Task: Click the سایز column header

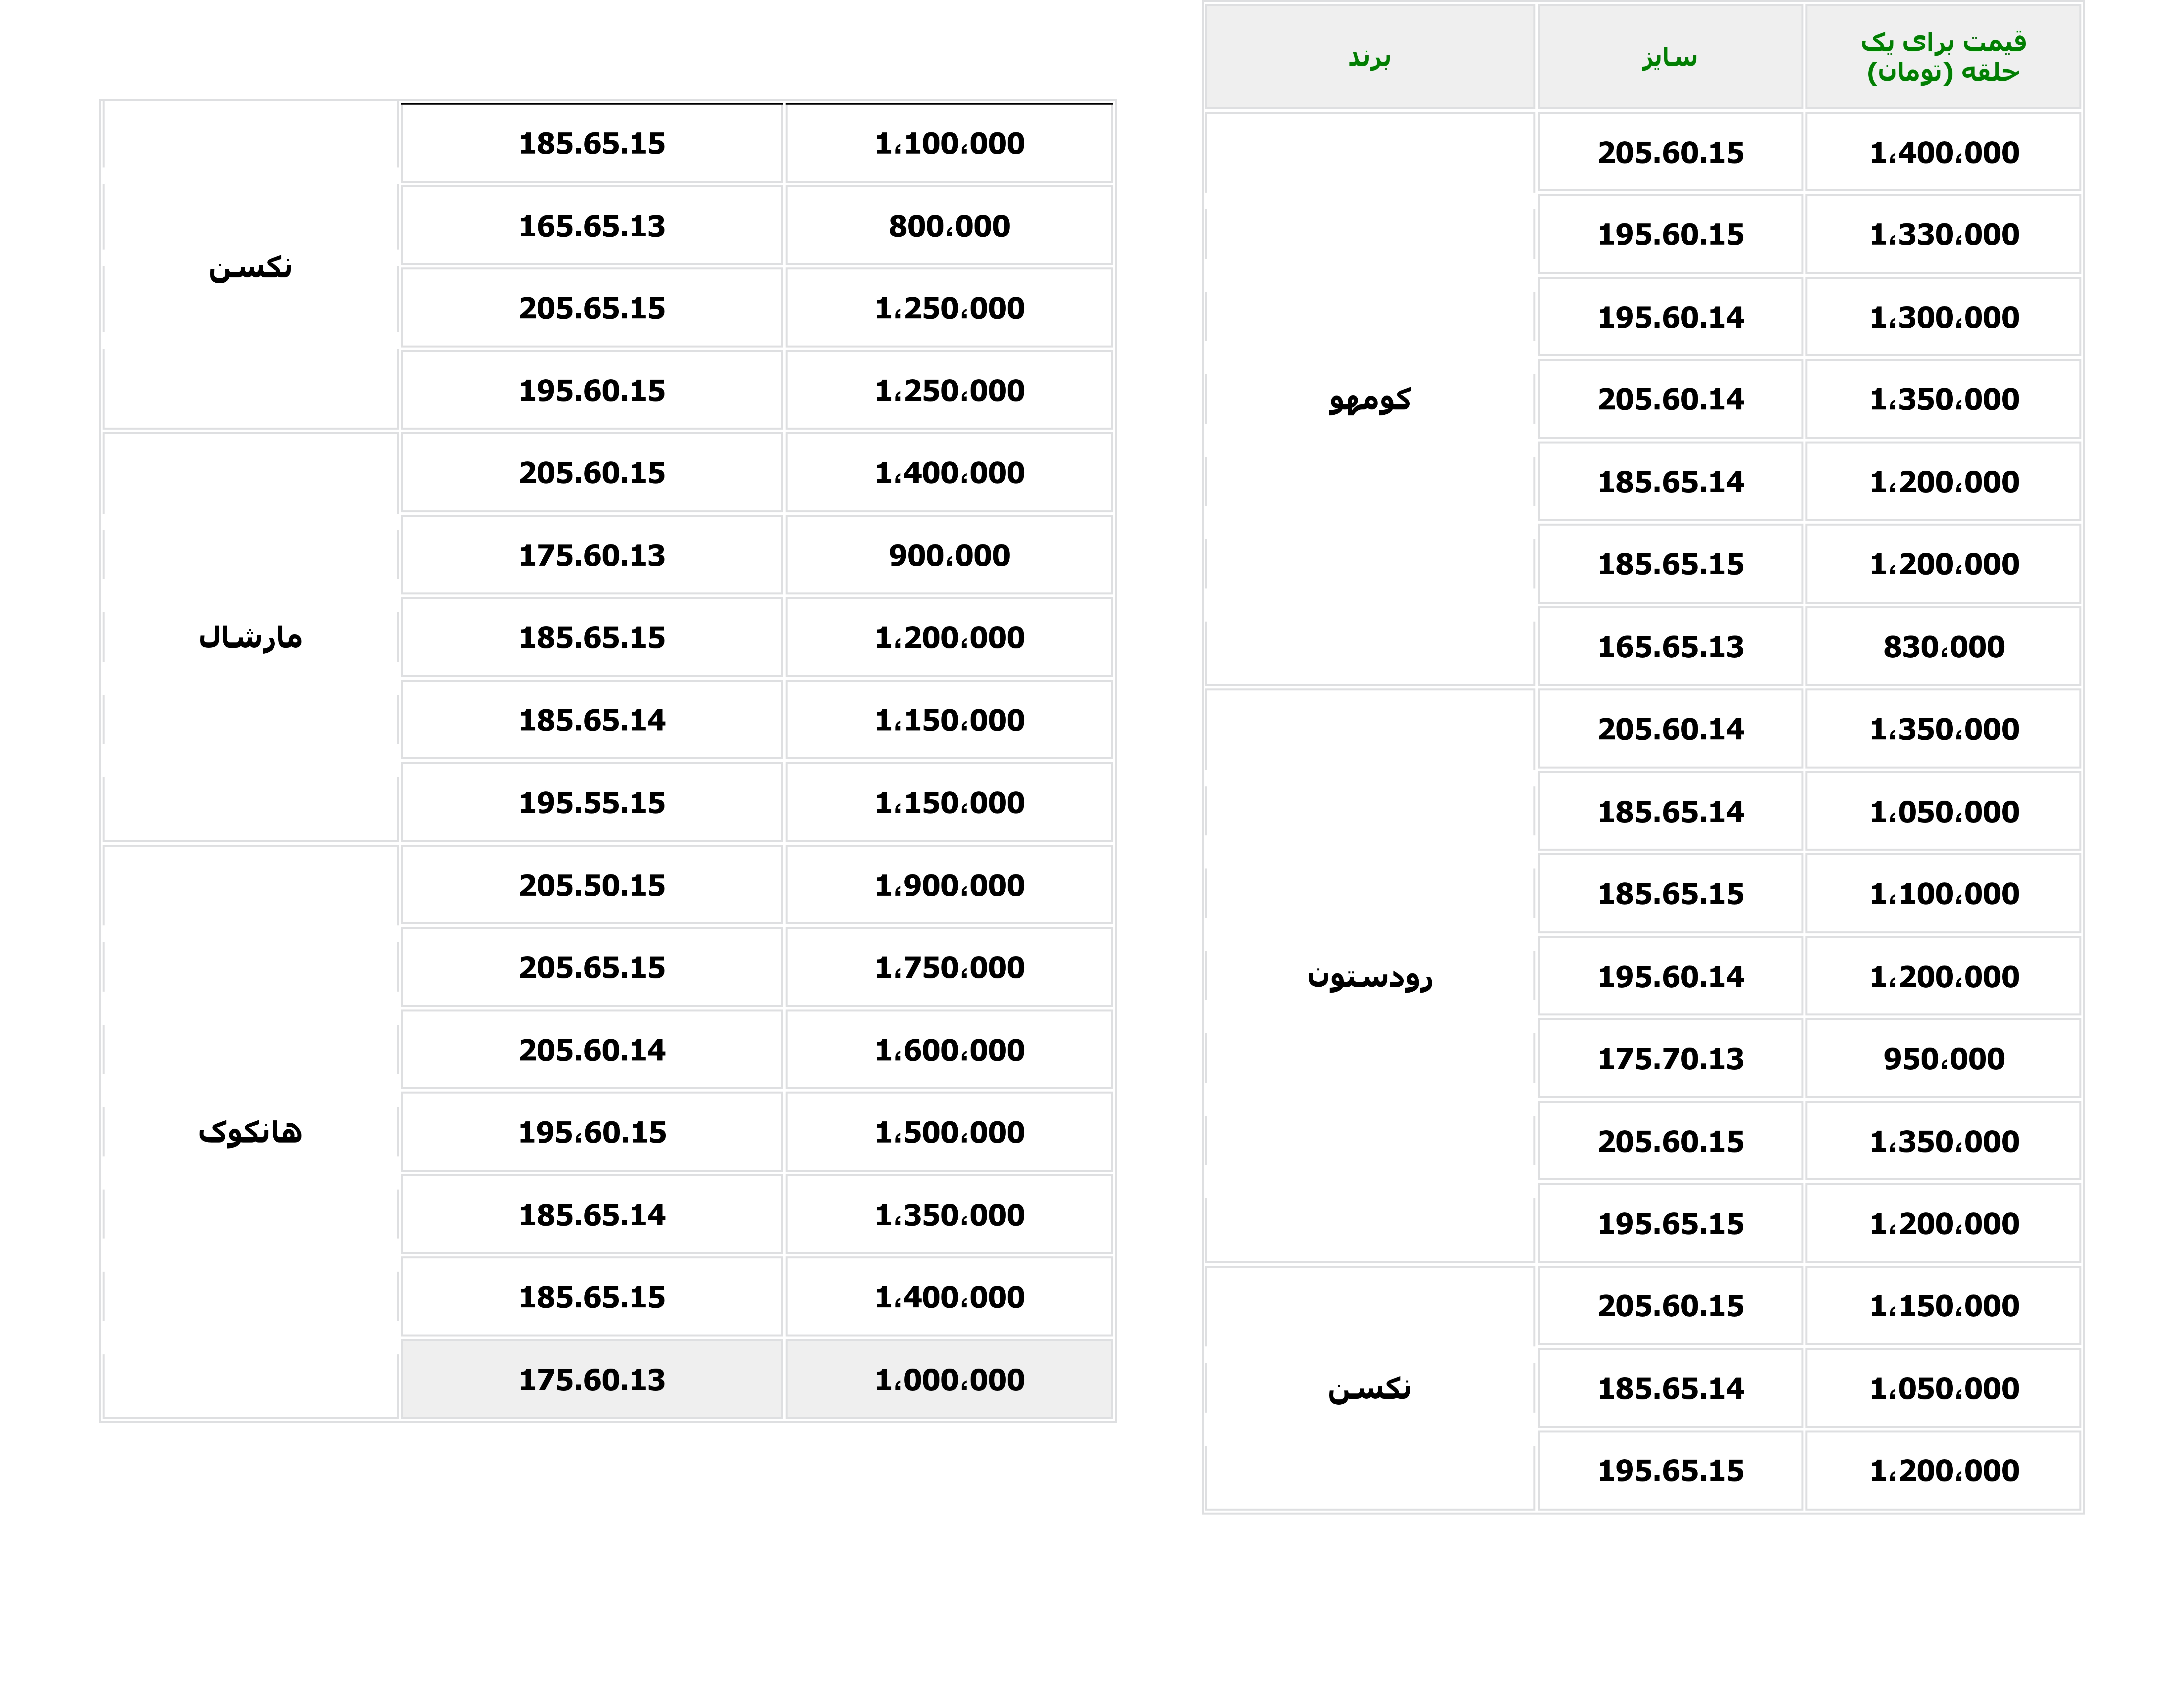Action: click(1670, 57)
